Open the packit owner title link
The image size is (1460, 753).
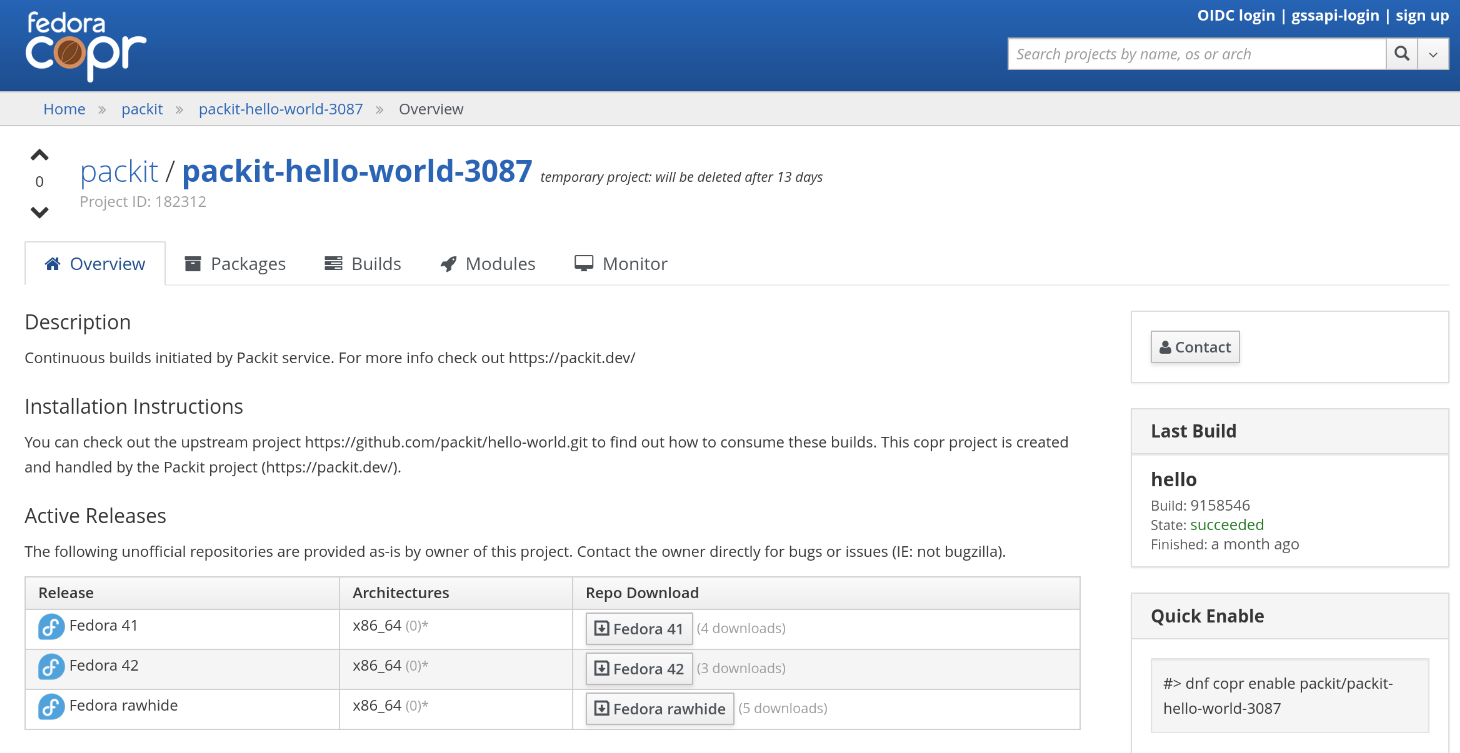[119, 171]
